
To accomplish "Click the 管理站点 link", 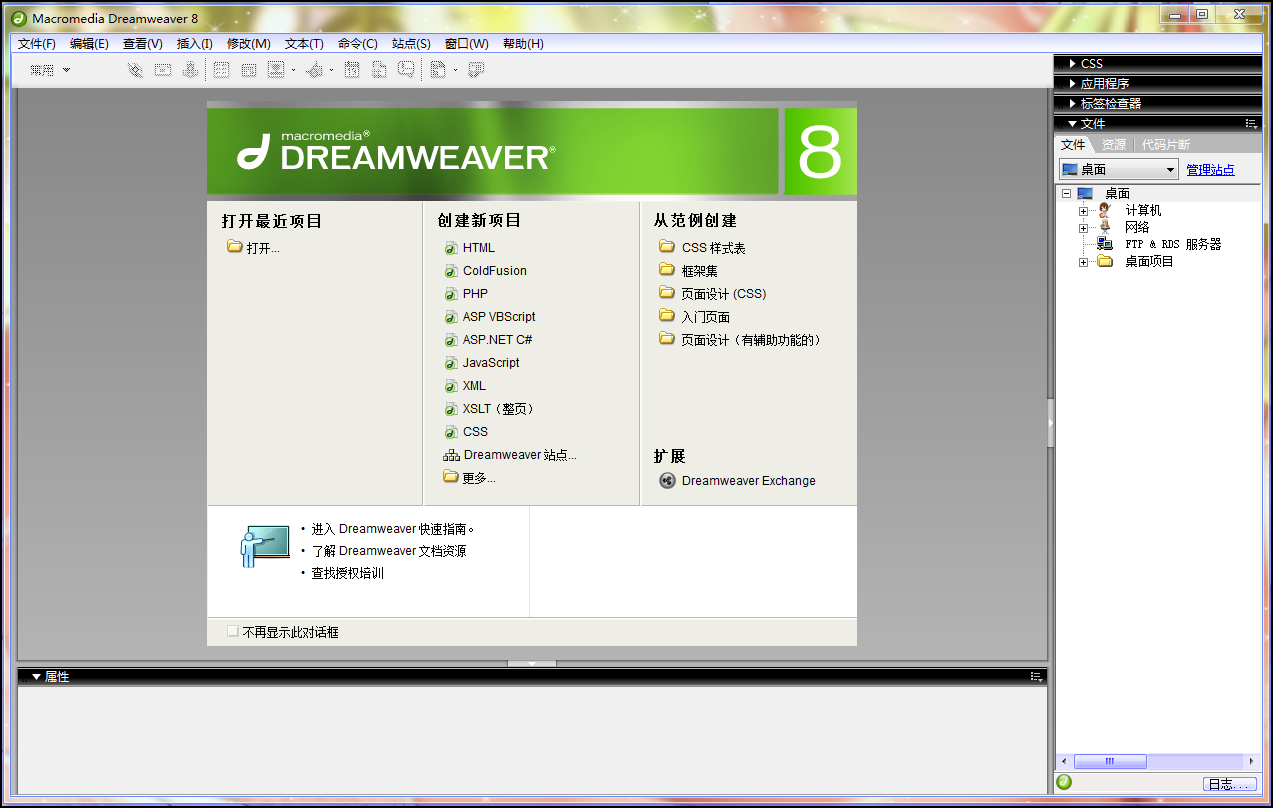I will click(x=1210, y=170).
